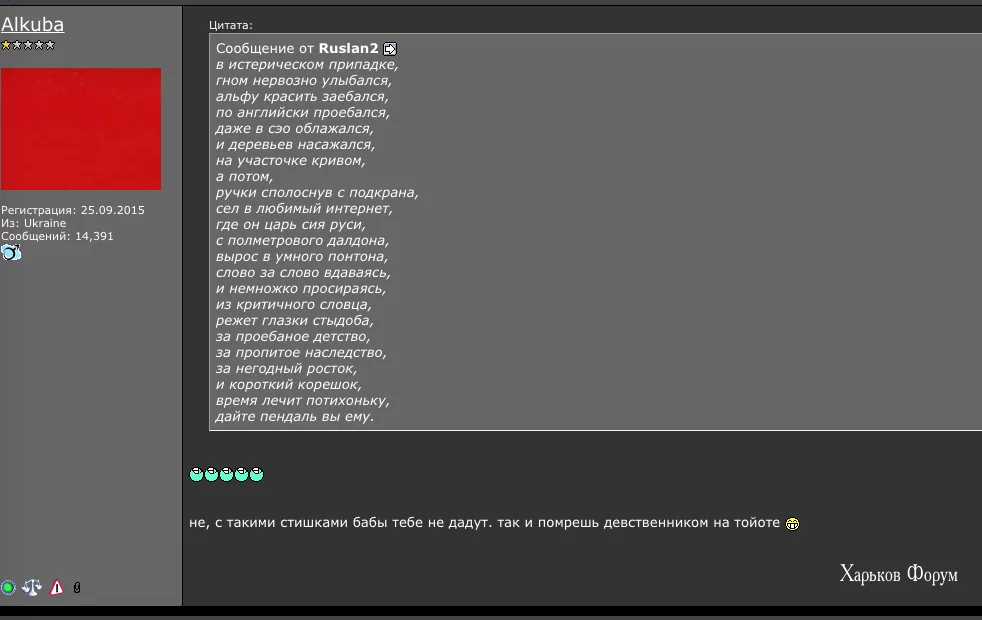Click the green online status indicator
Viewport: 982px width, 620px height.
(x=8, y=587)
